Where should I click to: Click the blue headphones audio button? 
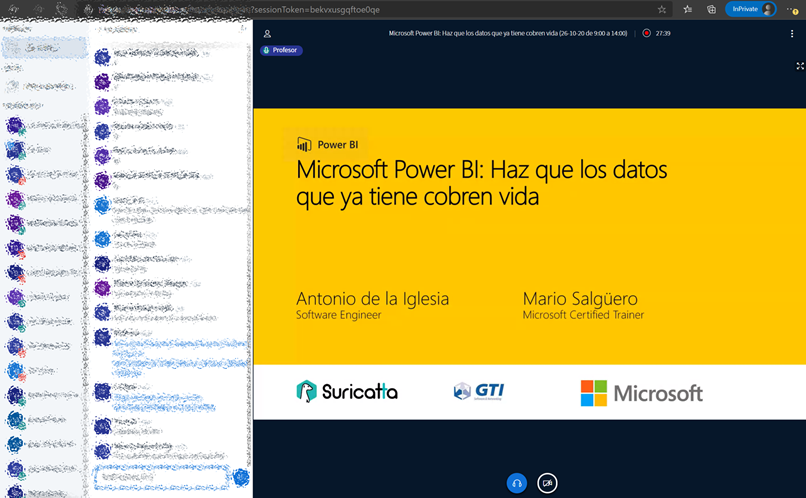pos(516,483)
